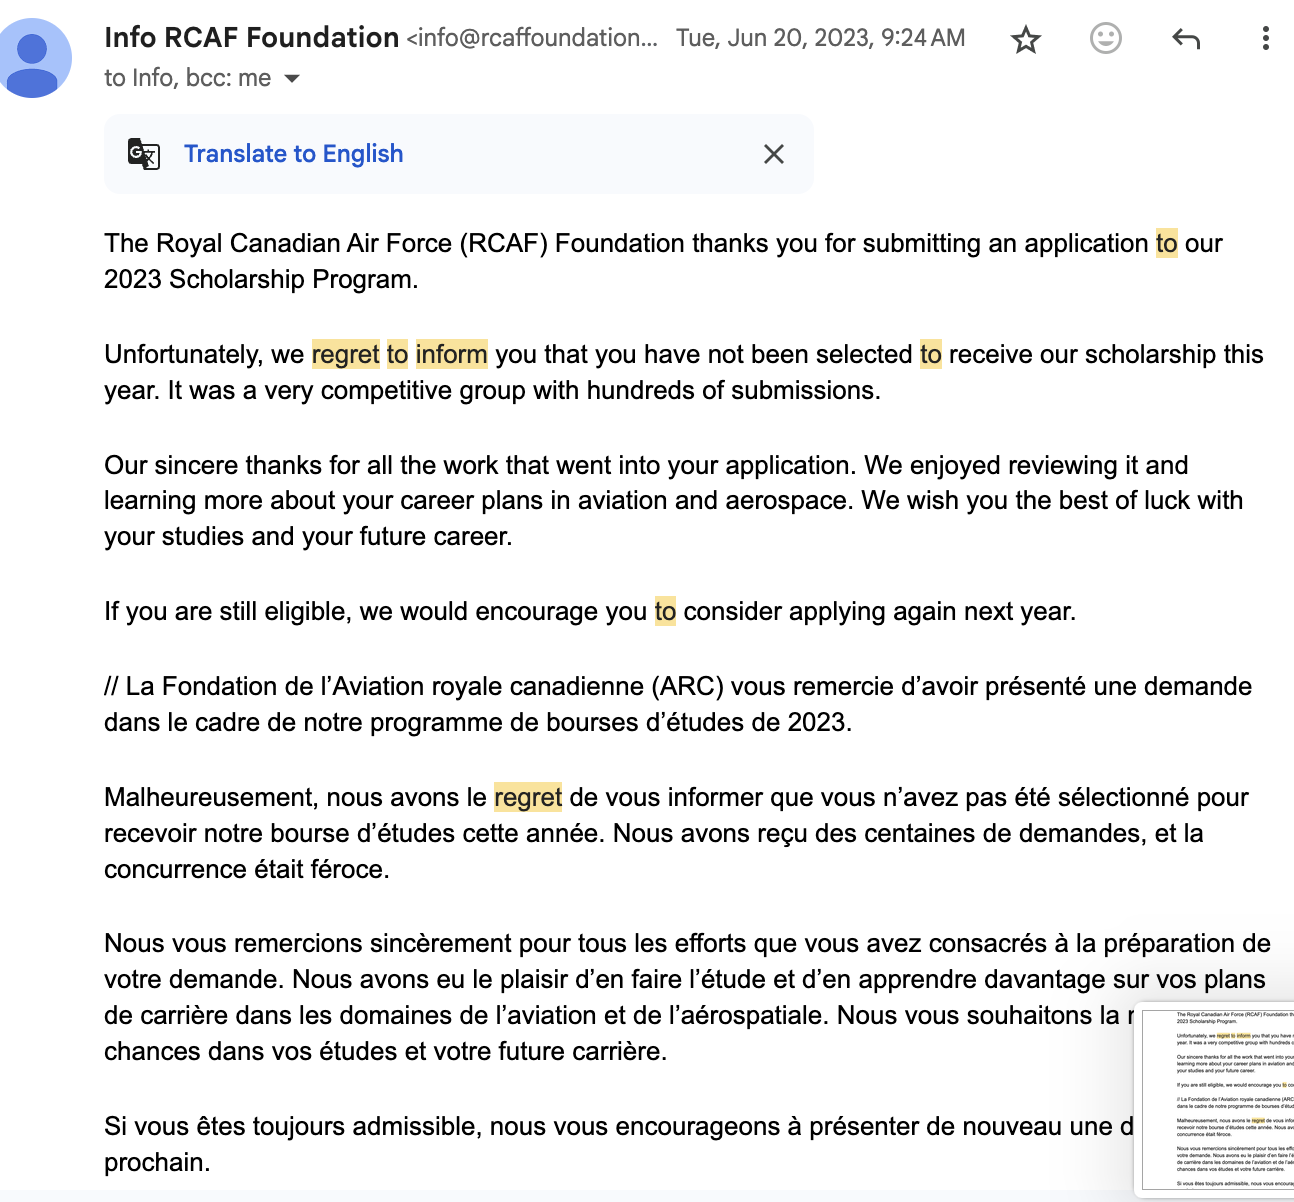
Task: Click the Translate to English link
Action: pyautogui.click(x=293, y=154)
